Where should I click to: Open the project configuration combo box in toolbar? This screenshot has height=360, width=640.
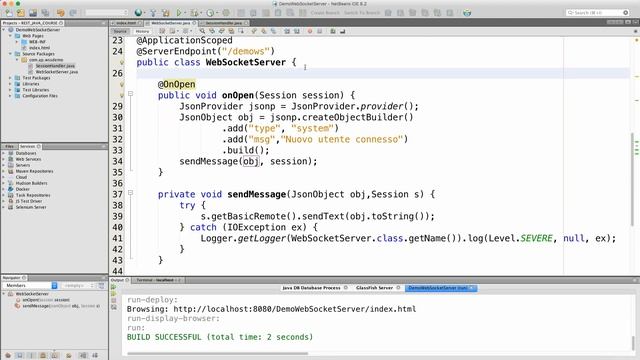click(x=107, y=13)
